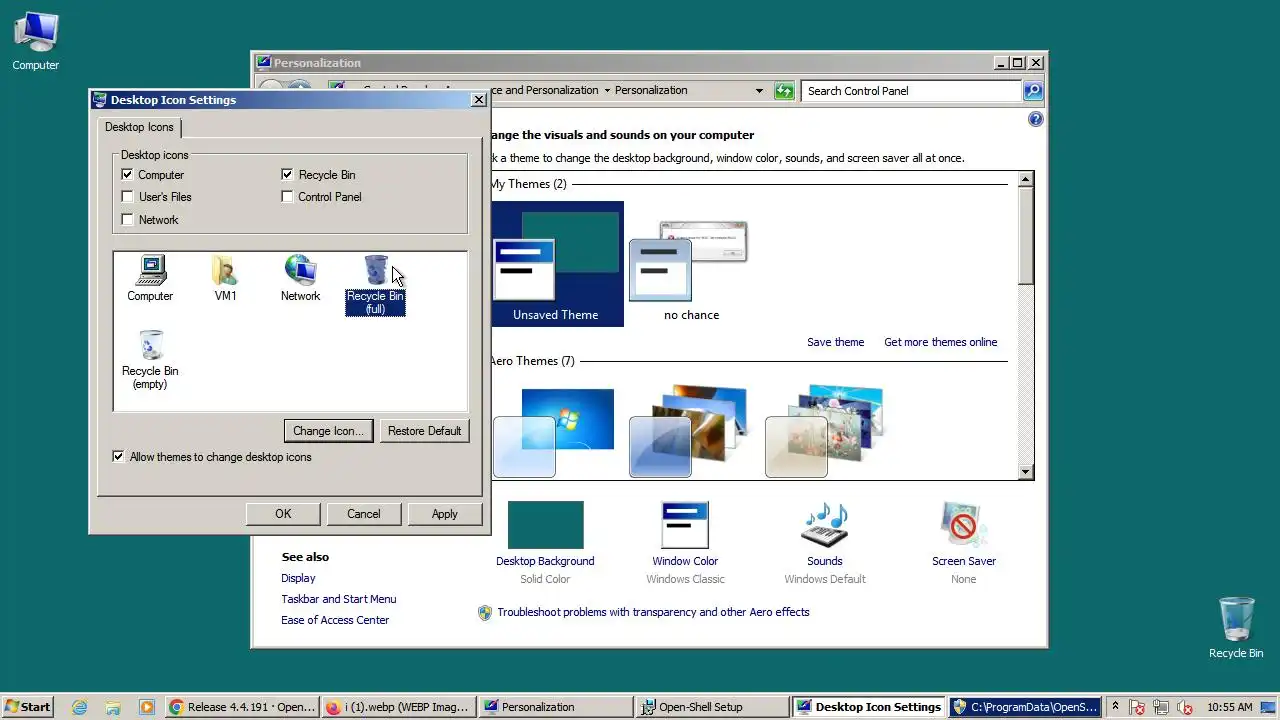Click the shield icon beside Troubleshoot problems
The width and height of the screenshot is (1280, 720).
pos(485,612)
